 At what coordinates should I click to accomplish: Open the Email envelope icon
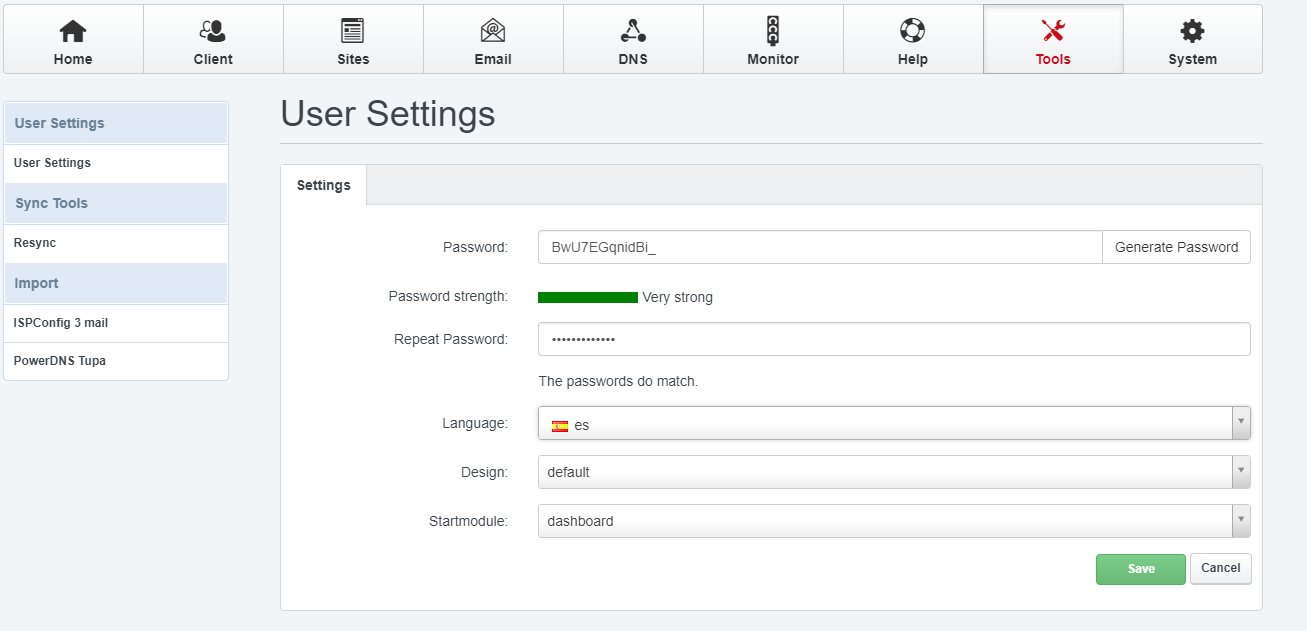point(493,31)
